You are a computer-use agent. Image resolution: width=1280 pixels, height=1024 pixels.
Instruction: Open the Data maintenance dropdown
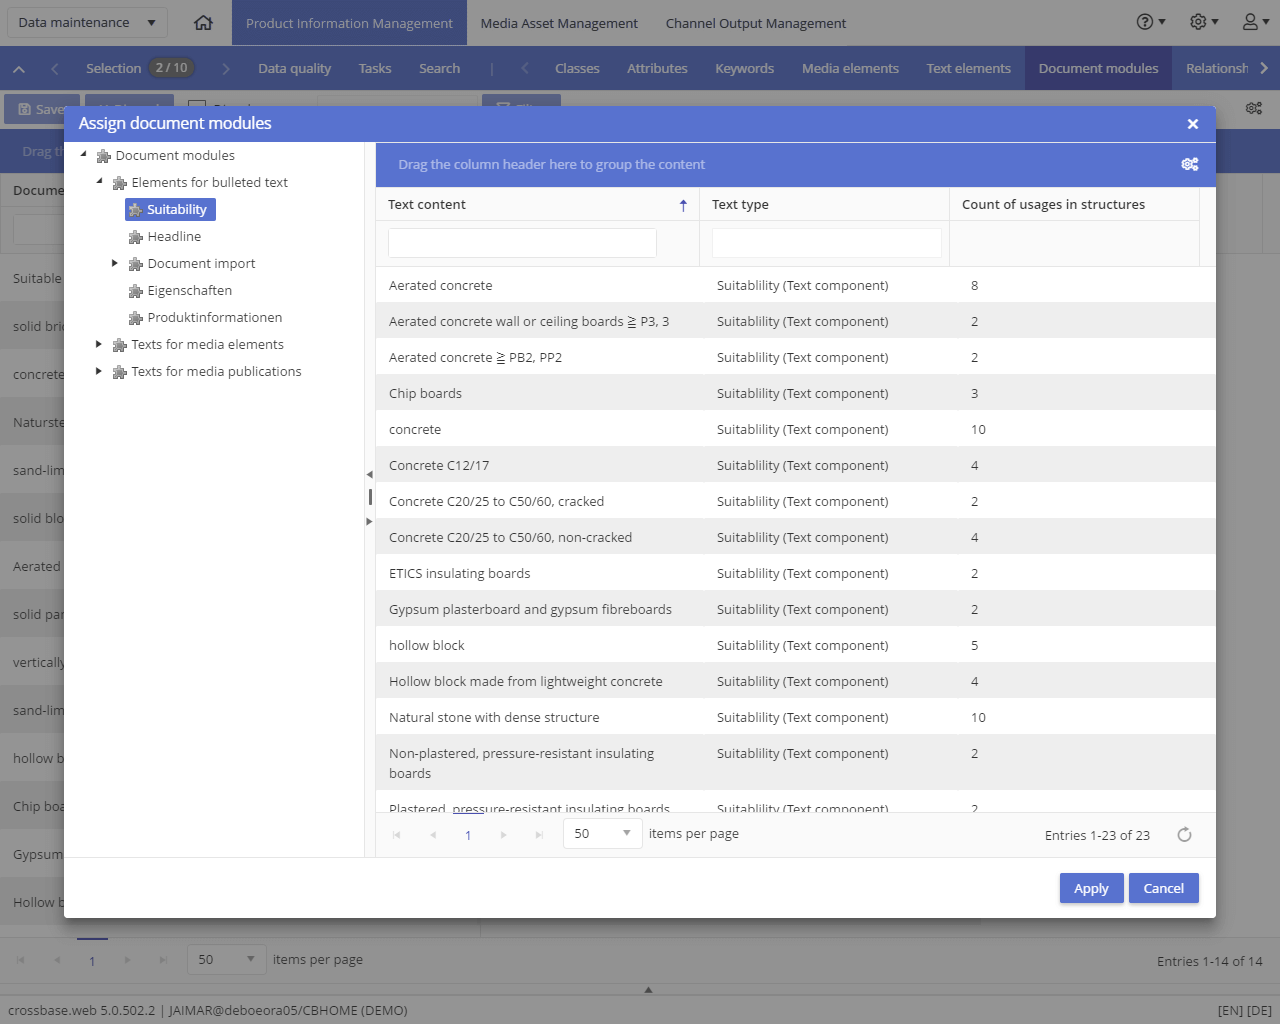pos(86,22)
